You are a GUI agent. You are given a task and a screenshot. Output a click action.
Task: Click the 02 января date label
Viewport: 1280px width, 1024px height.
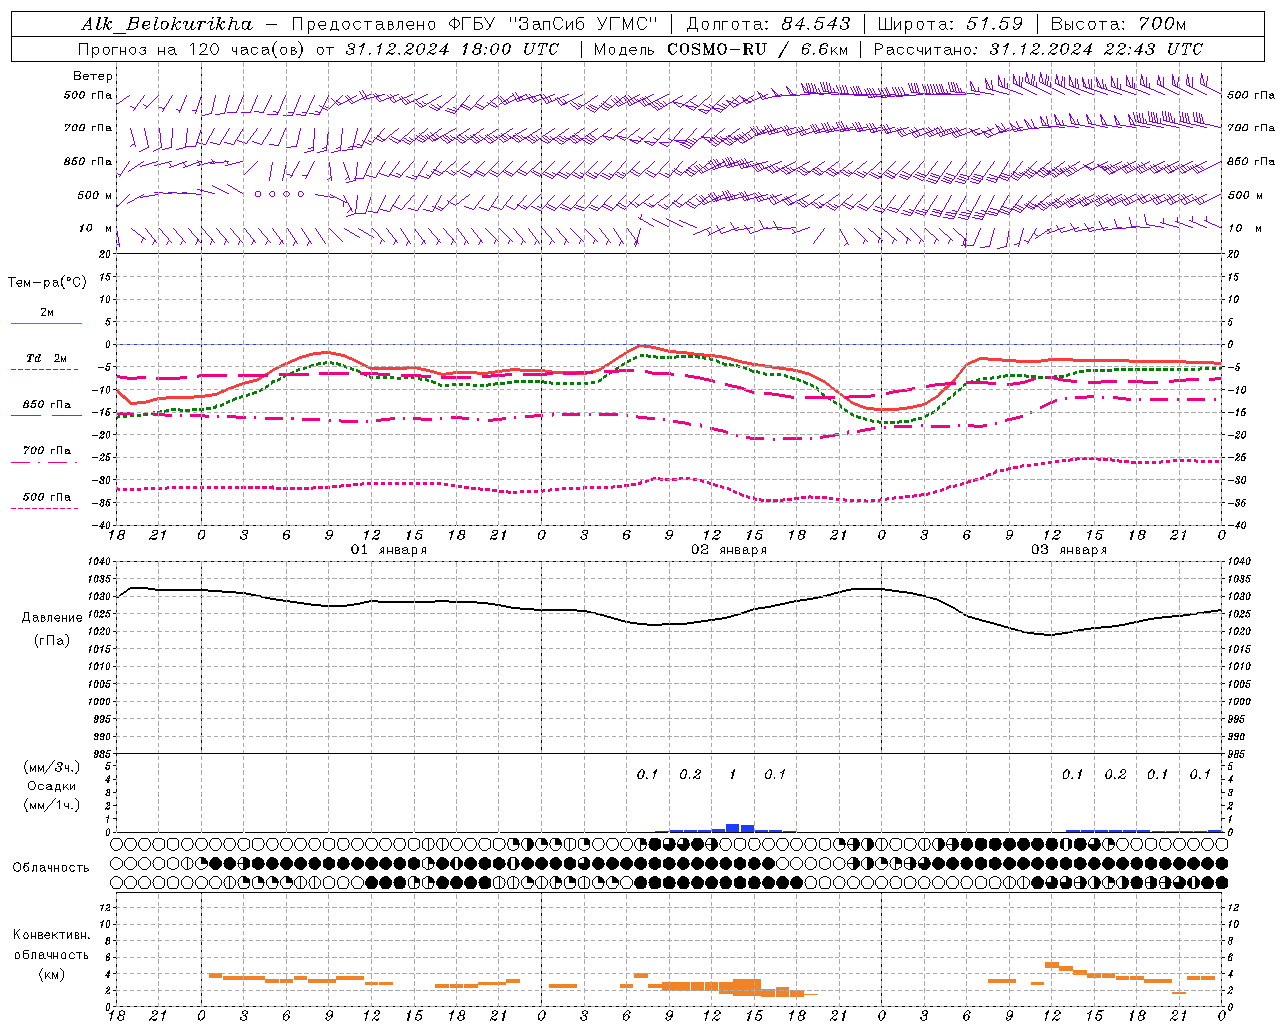click(729, 550)
